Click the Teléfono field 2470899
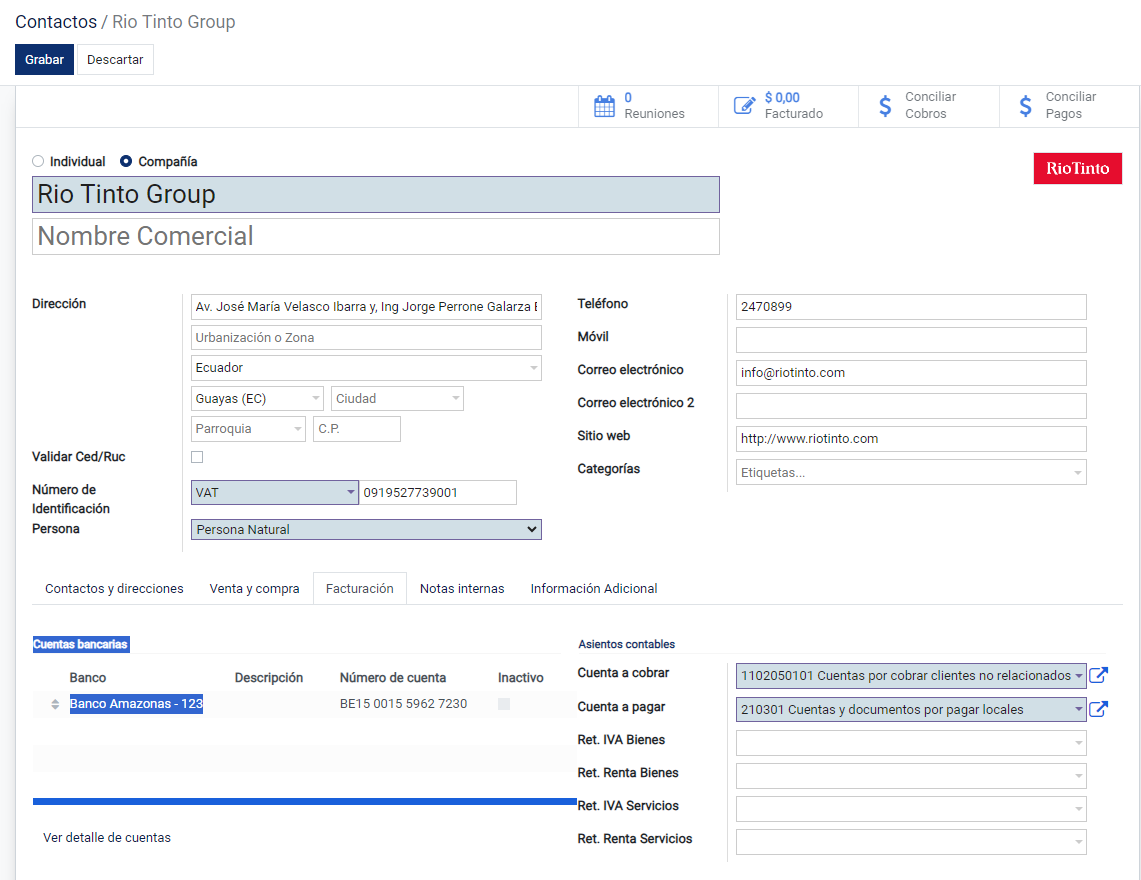The height and width of the screenshot is (880, 1141). point(911,307)
